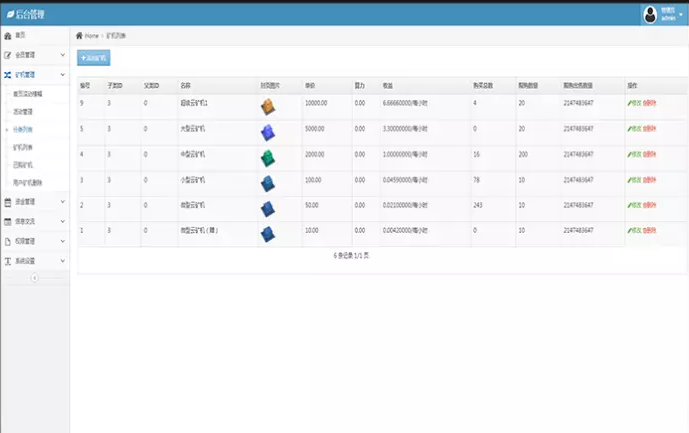Screen dimensions: 689x433
Task: Click the Home breadcrumb link
Action: [91, 36]
